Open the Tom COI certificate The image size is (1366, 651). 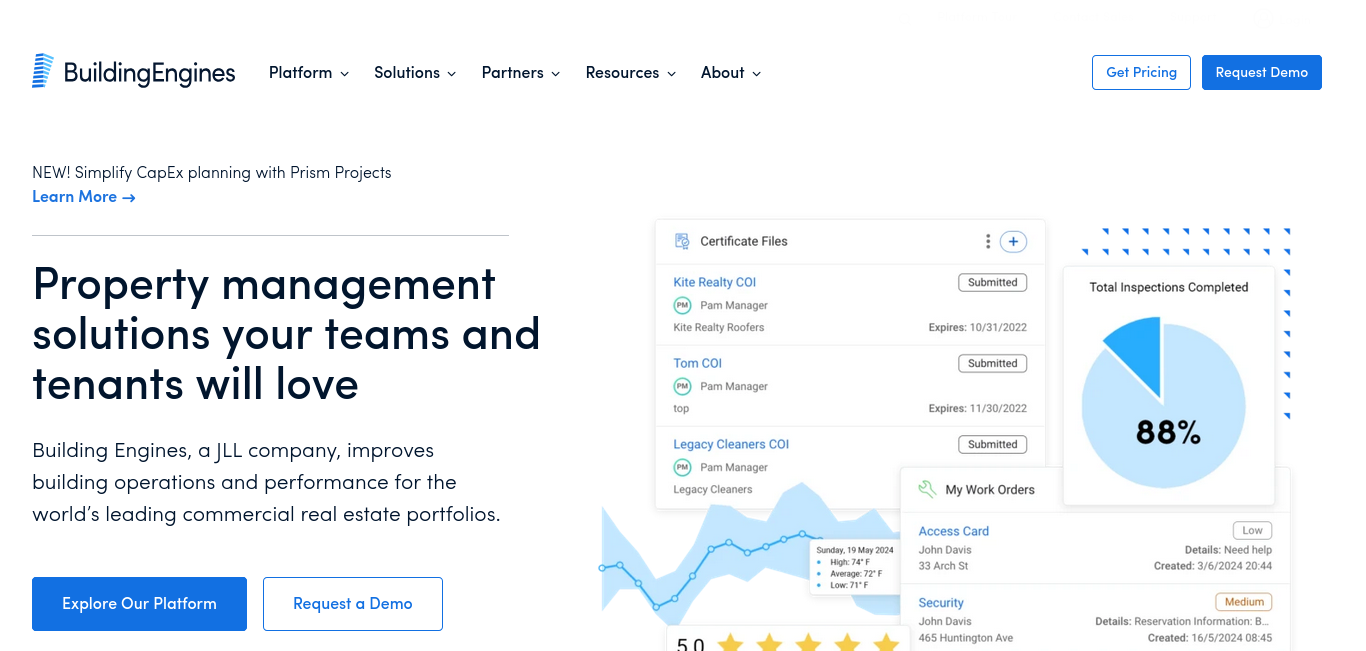click(698, 364)
